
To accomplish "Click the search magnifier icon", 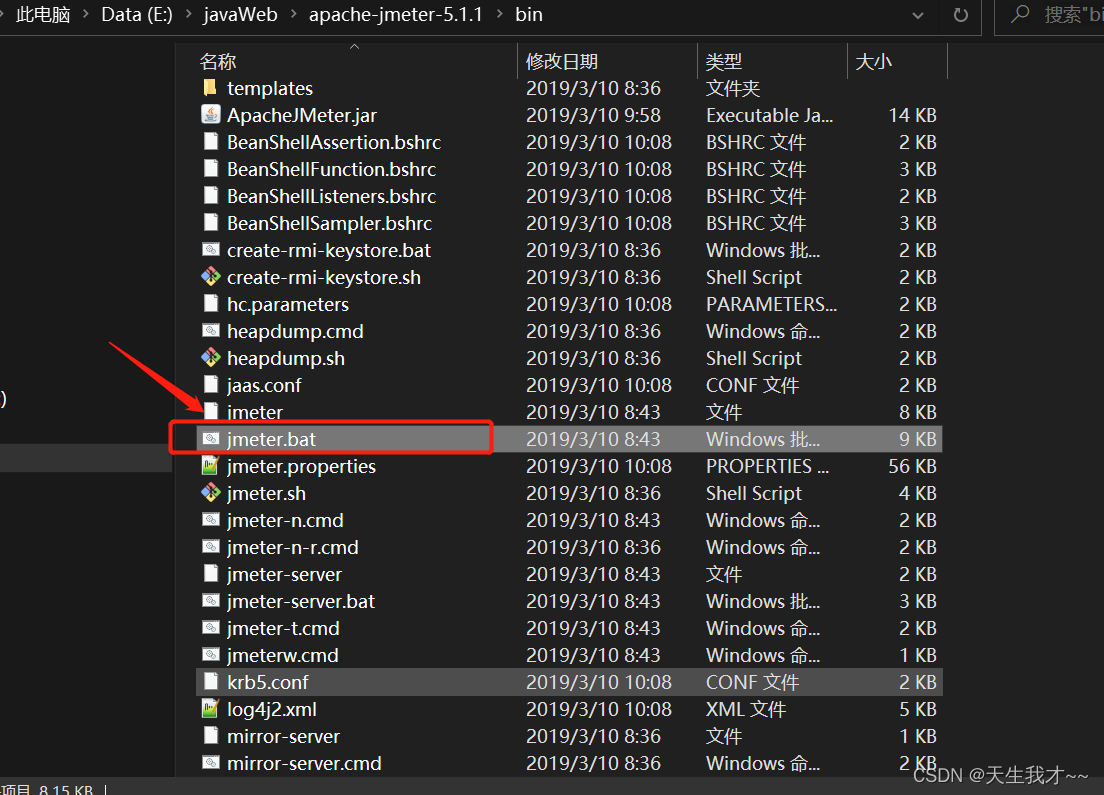I will (1020, 14).
